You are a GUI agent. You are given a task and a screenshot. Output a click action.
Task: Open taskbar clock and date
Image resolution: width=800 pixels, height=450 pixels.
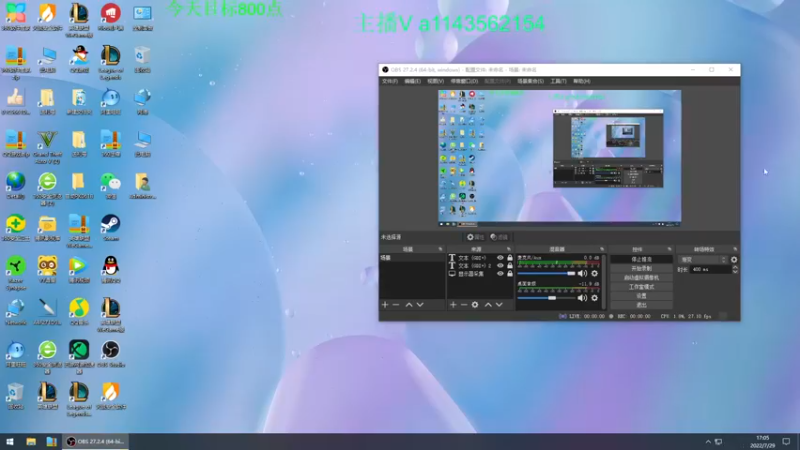point(762,441)
